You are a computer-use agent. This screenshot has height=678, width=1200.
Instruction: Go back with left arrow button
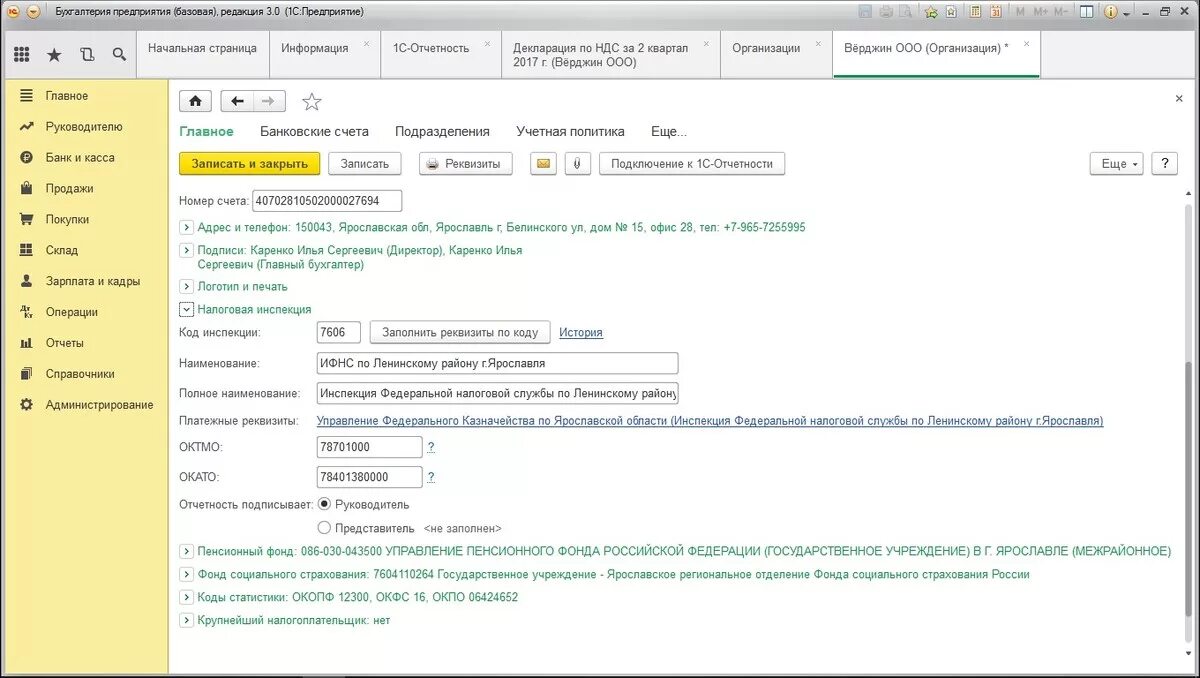tap(237, 101)
